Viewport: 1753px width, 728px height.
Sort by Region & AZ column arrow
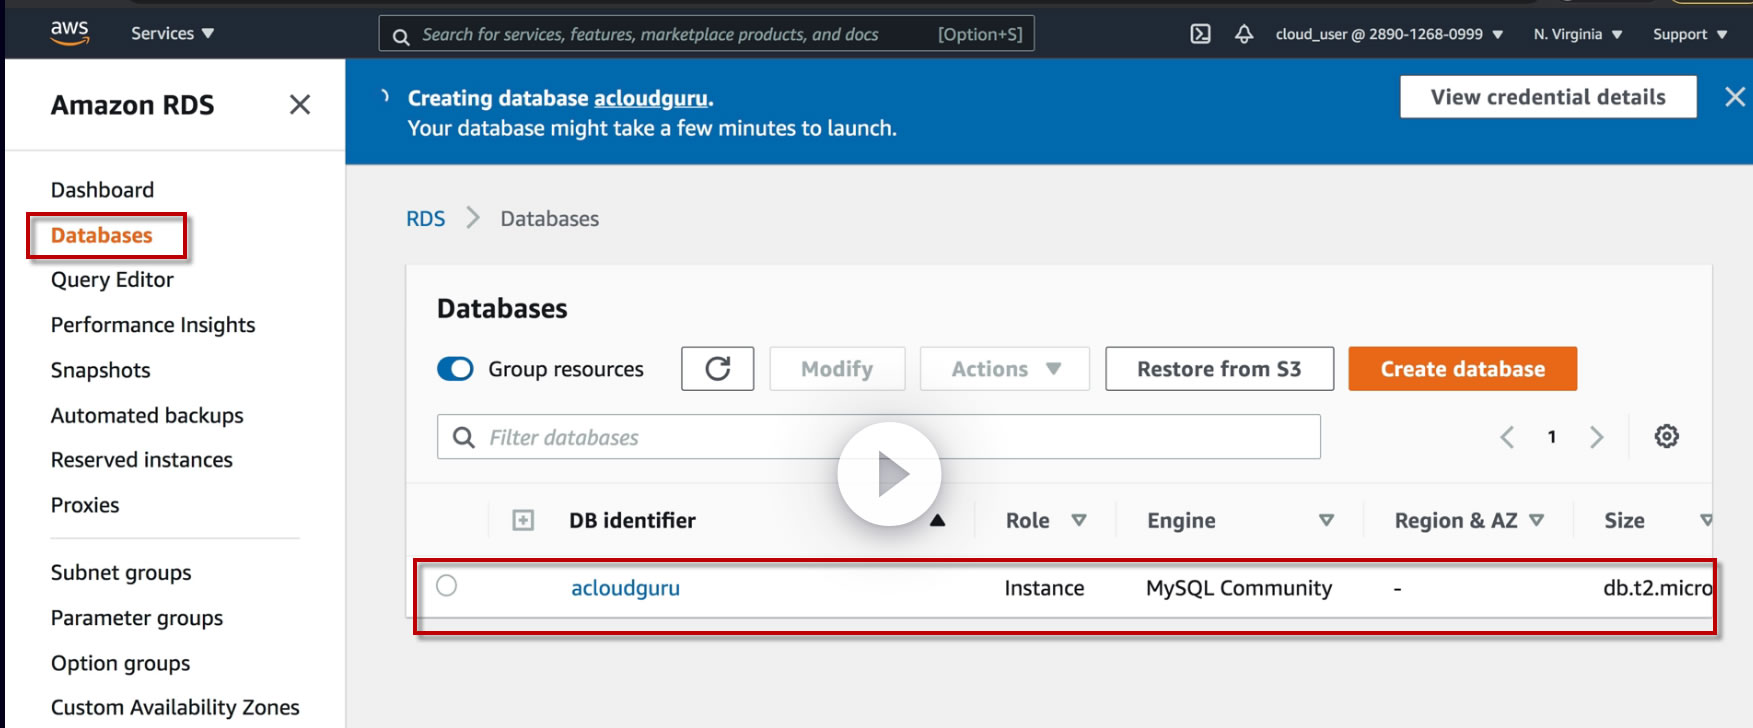tap(1537, 520)
